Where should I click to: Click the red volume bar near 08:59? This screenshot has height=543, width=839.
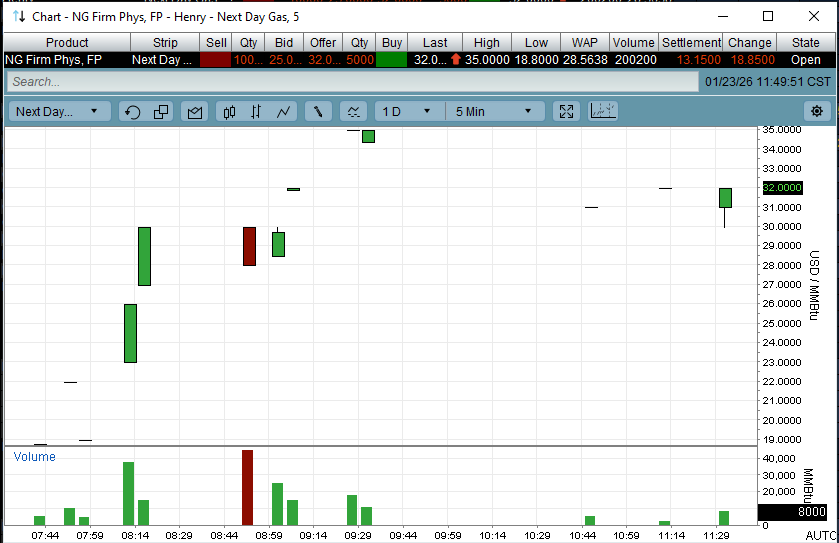click(x=247, y=487)
